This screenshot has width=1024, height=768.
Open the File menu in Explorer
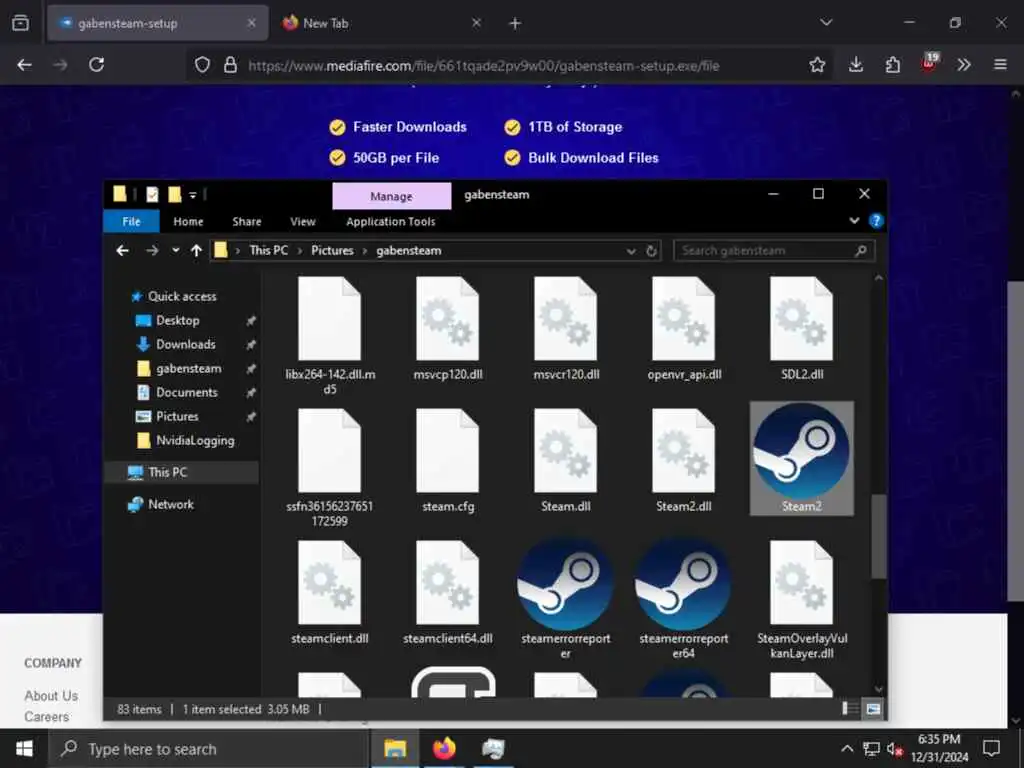[131, 221]
